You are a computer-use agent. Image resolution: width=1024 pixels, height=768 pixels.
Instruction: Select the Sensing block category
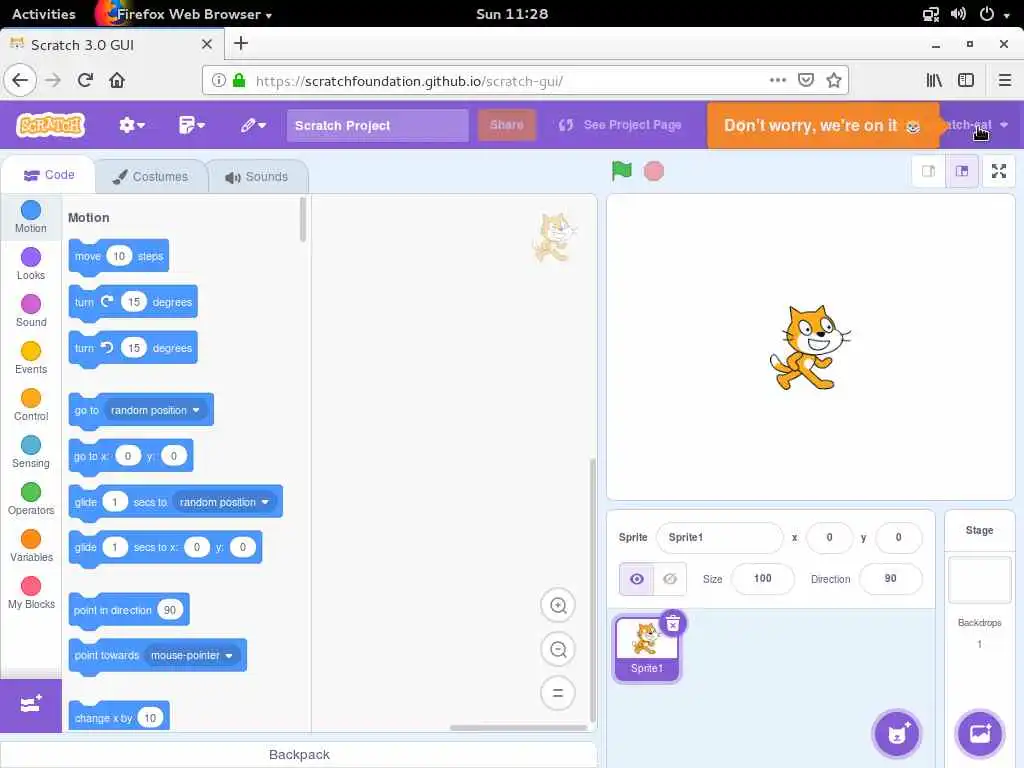click(x=31, y=452)
